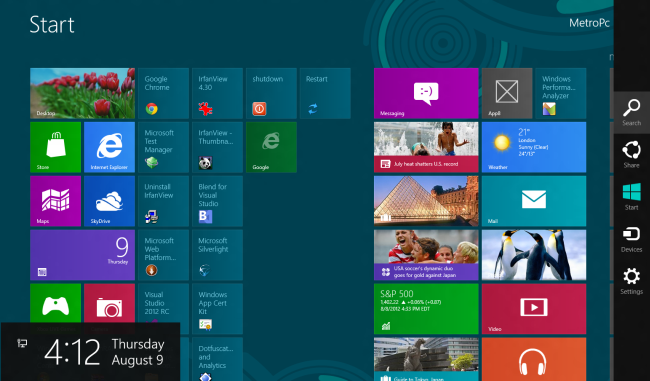Launch the Video tile
Screen dimensions: 650x381
coord(534,309)
